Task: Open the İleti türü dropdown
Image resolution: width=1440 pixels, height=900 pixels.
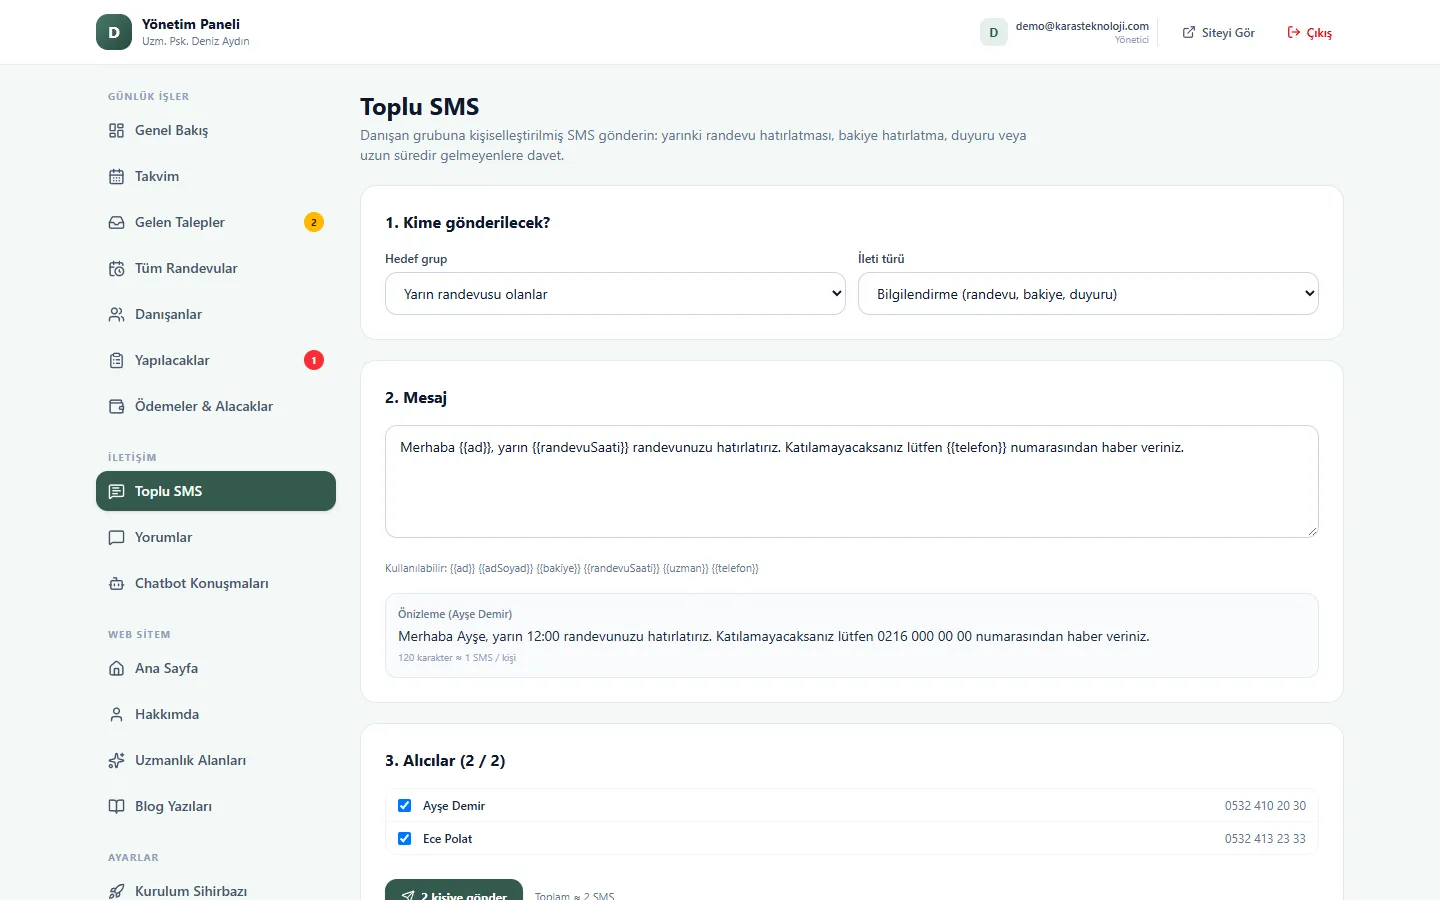Action: [1088, 294]
